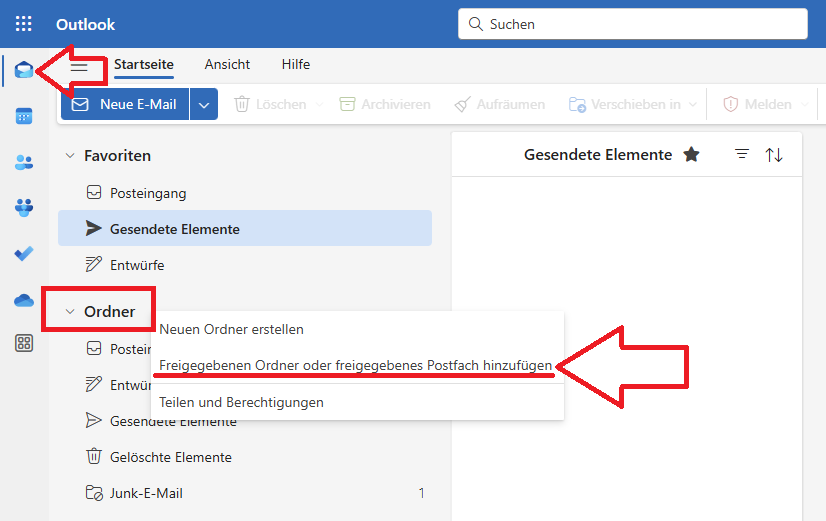Click the Junk-E-Mail unread count 1

421,493
